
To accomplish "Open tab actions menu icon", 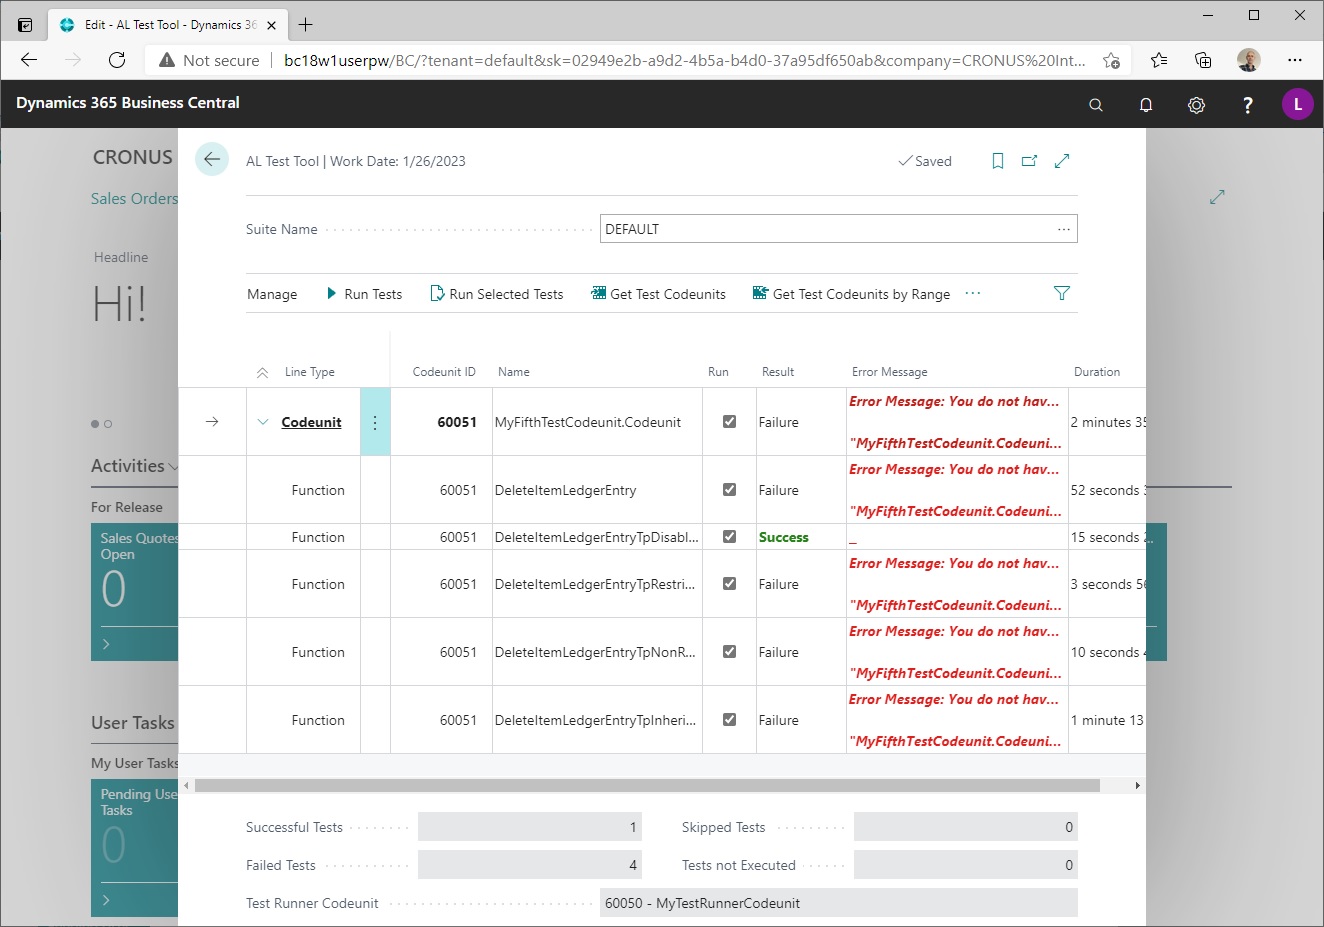I will [25, 25].
